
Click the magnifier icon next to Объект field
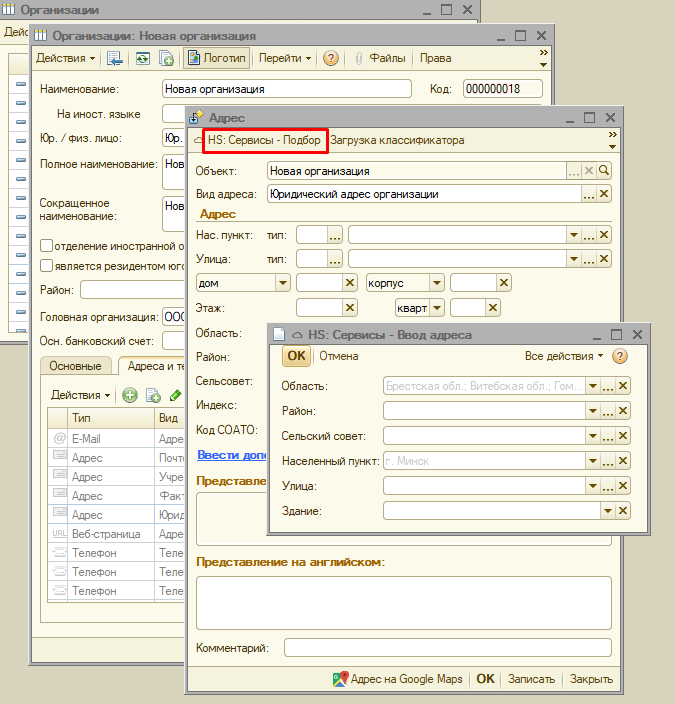pos(604,171)
